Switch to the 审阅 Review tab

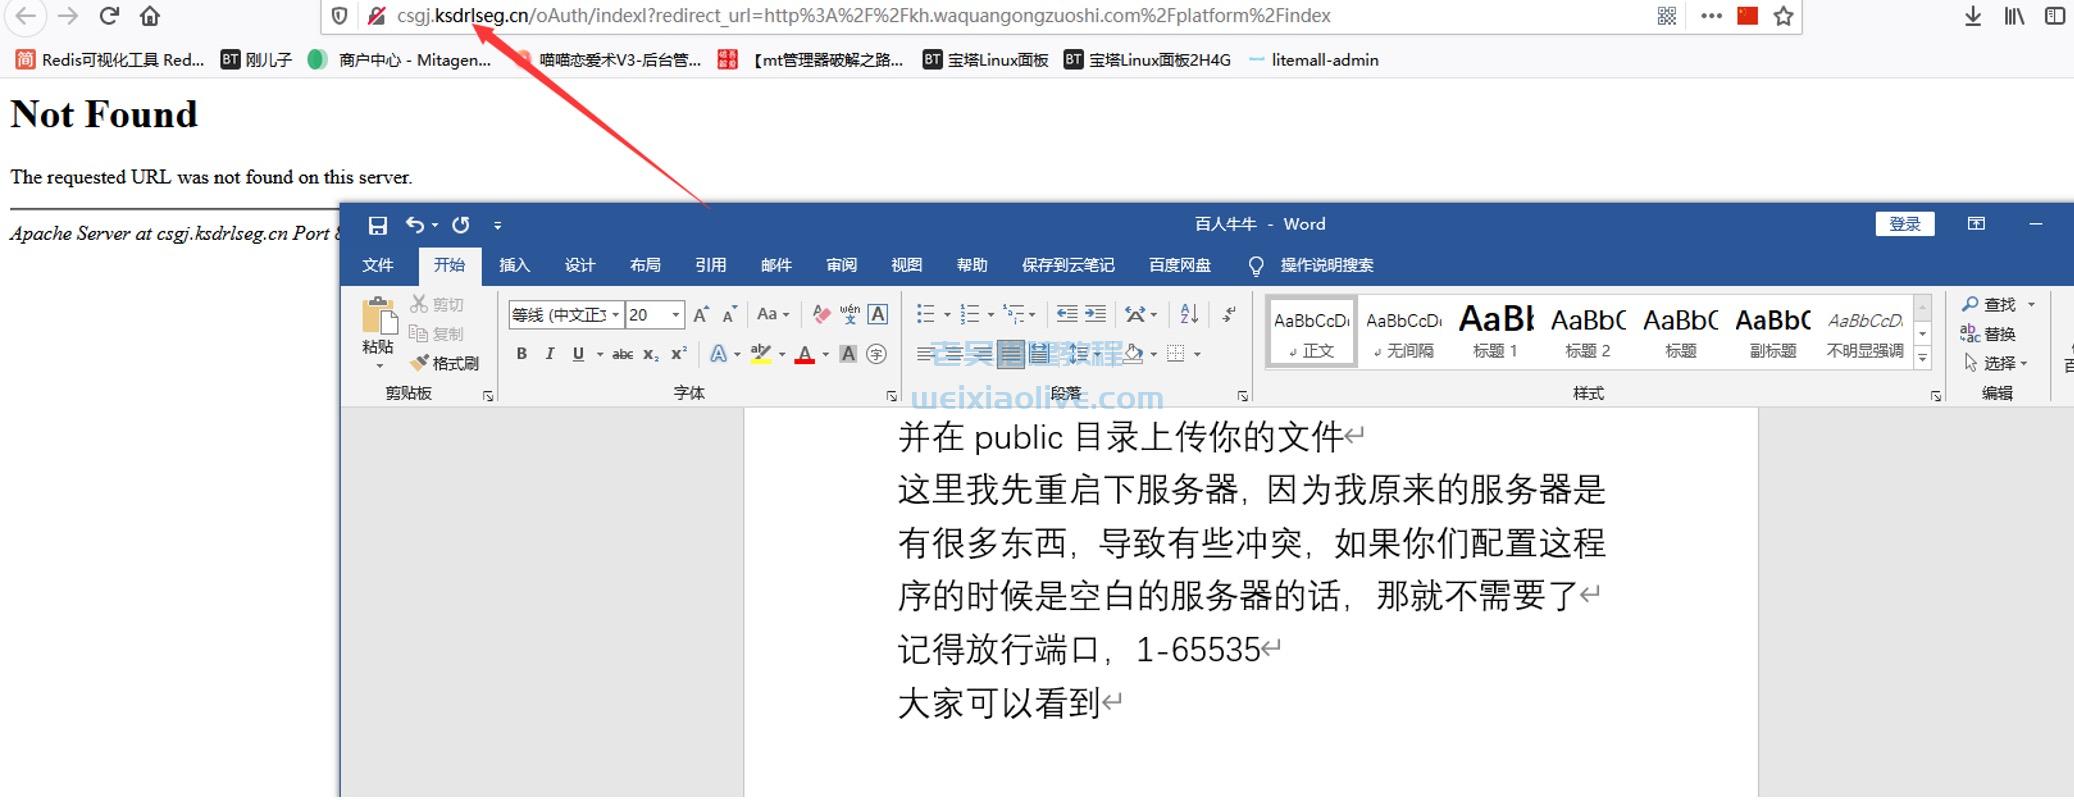841,265
